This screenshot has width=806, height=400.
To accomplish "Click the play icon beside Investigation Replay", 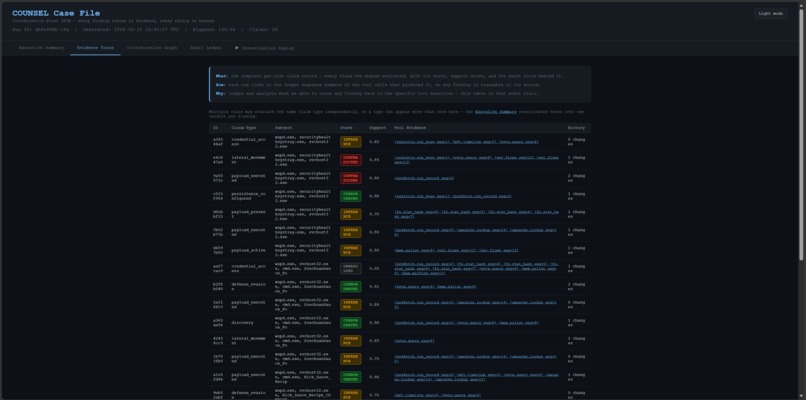I will pyautogui.click(x=237, y=48).
